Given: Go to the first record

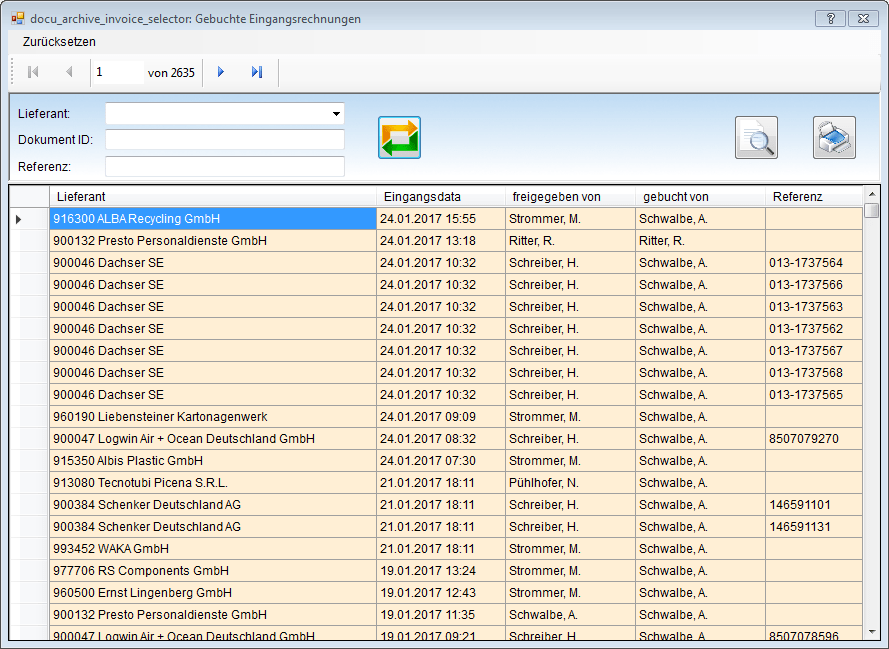Looking at the screenshot, I should (33, 72).
